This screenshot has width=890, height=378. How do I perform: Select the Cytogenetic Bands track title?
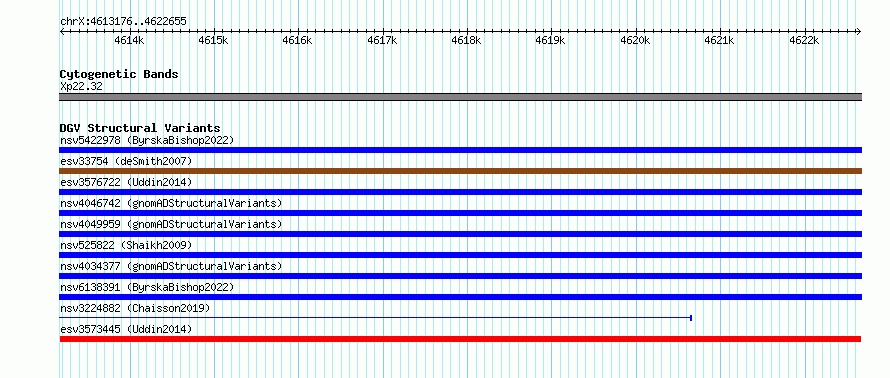pos(119,74)
